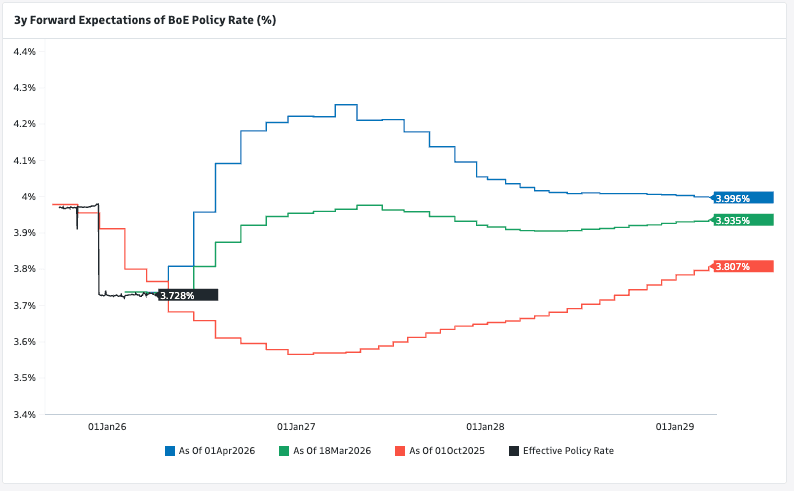
Task: Toggle the As Of 01Apr2026 legend label
Action: click(217, 451)
